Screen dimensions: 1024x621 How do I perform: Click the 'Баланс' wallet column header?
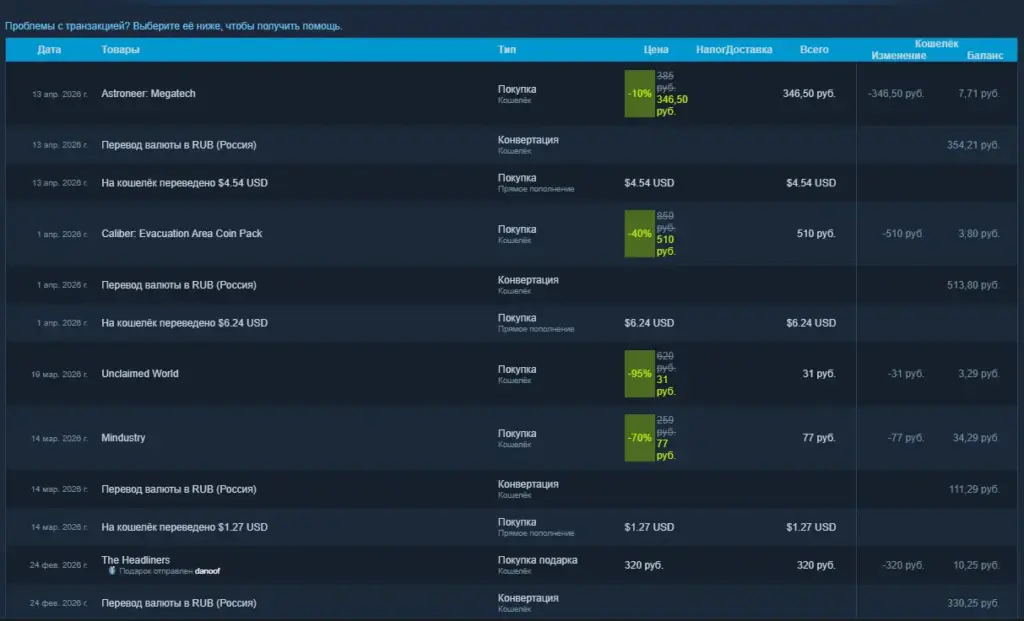tap(985, 56)
